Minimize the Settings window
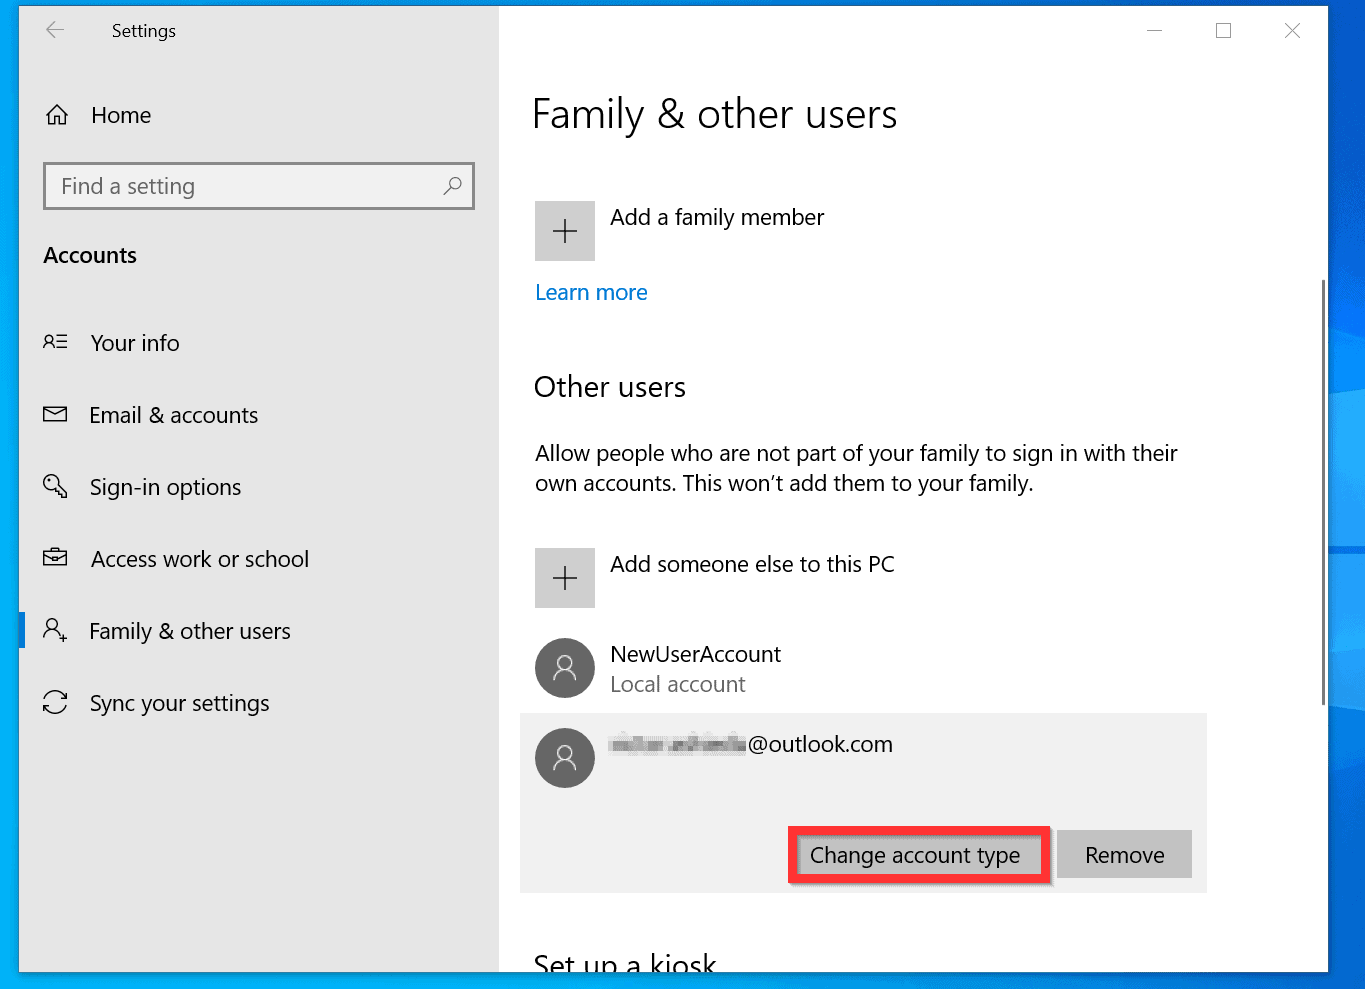The height and width of the screenshot is (989, 1365). [x=1154, y=31]
